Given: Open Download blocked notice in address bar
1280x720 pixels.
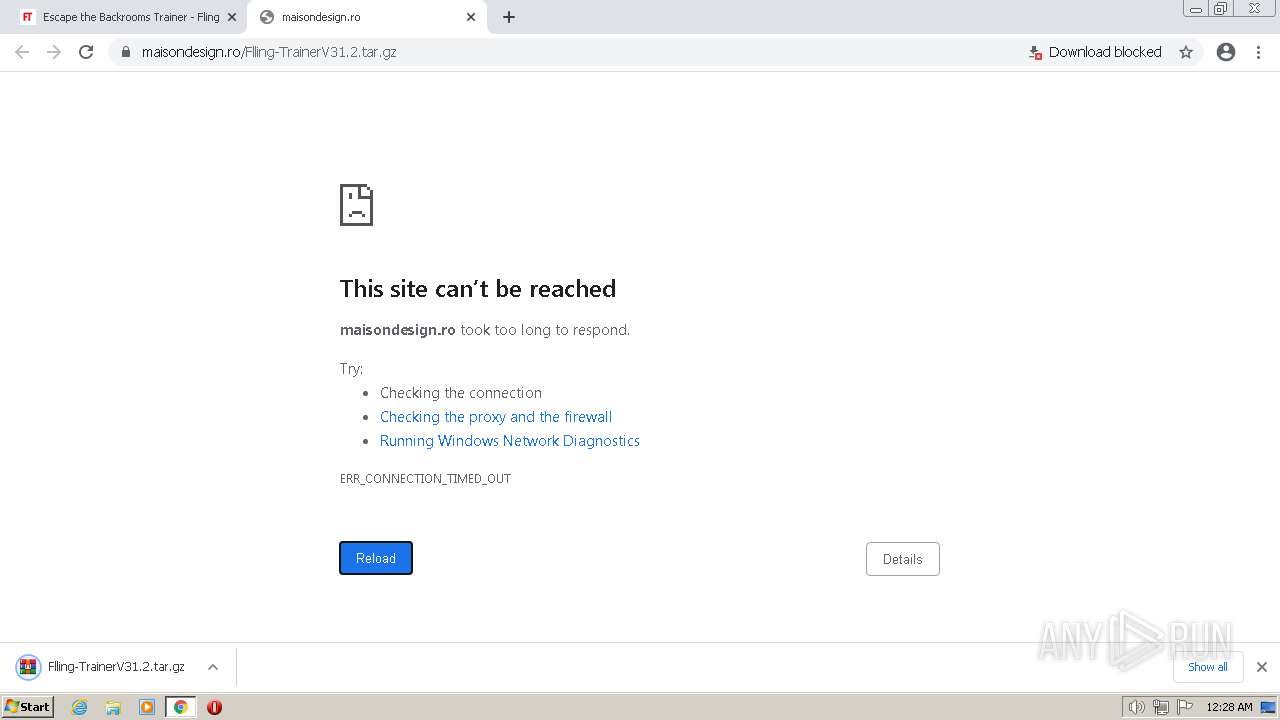Looking at the screenshot, I should (x=1095, y=52).
